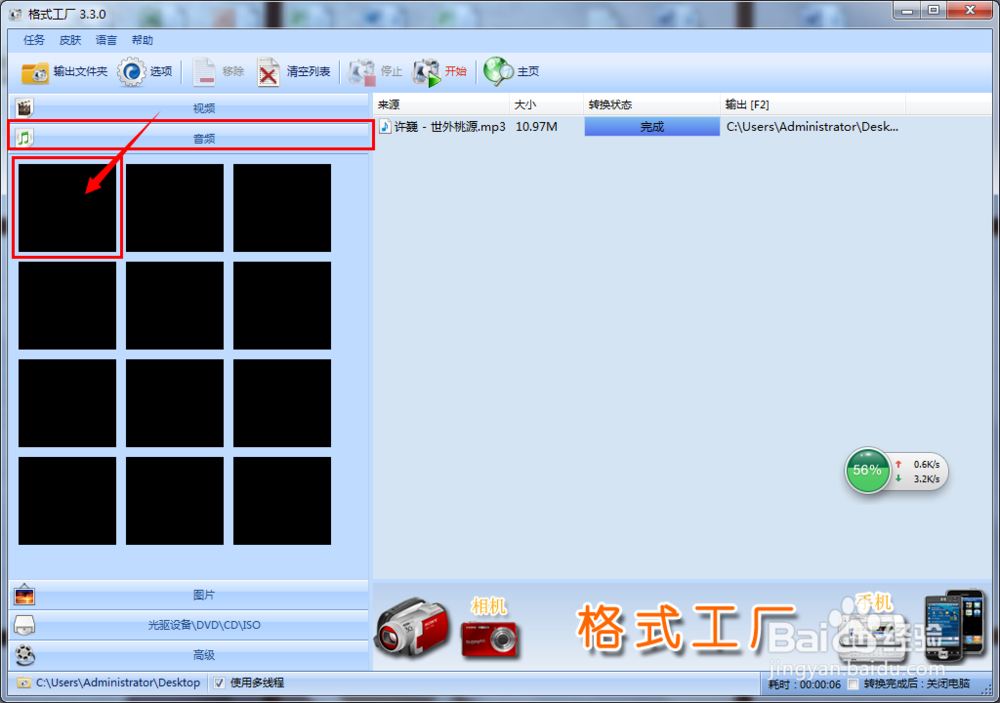Click the output path C:\Users\Administrator\Desk... cell
Screen dimensions: 1000x703
pos(812,127)
